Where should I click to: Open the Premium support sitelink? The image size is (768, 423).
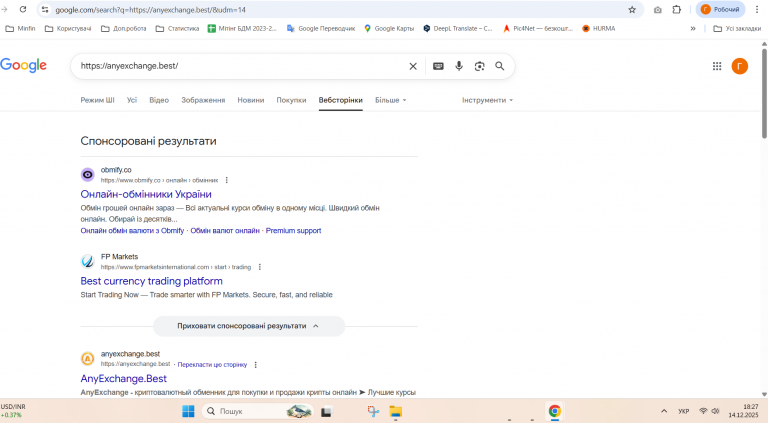coord(293,231)
